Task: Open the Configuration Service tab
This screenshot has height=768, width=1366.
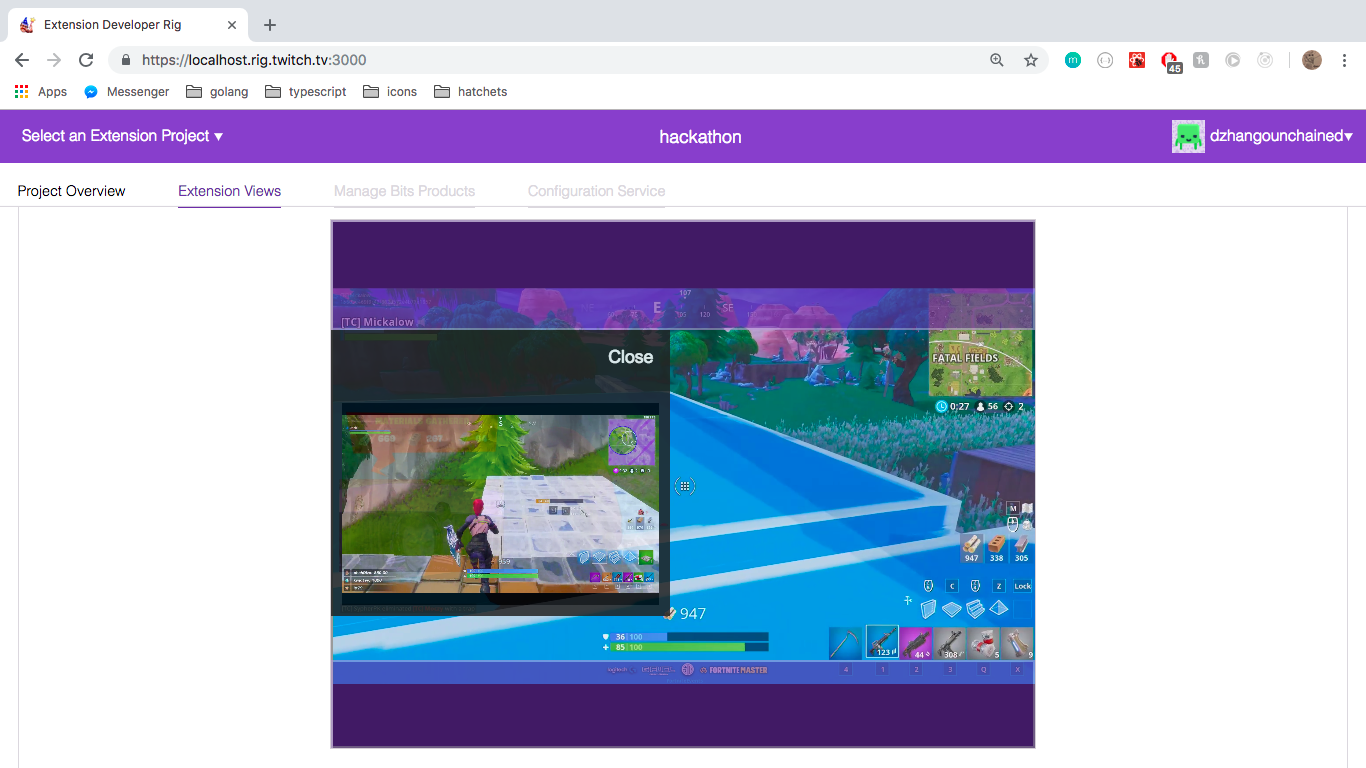Action: pyautogui.click(x=596, y=191)
